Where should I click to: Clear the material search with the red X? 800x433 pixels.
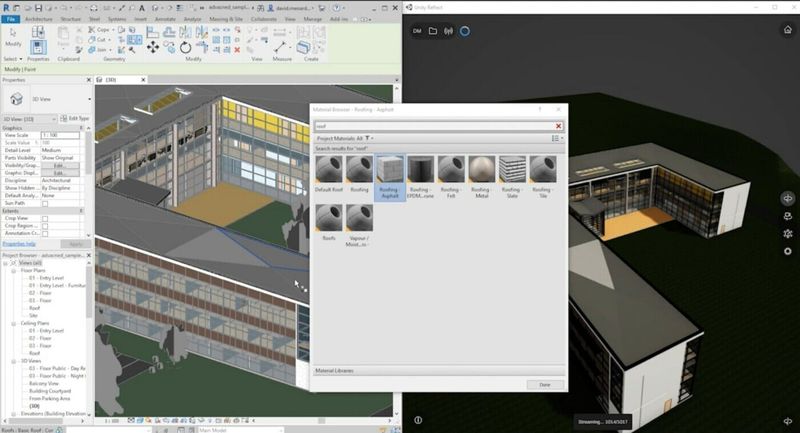pyautogui.click(x=559, y=126)
